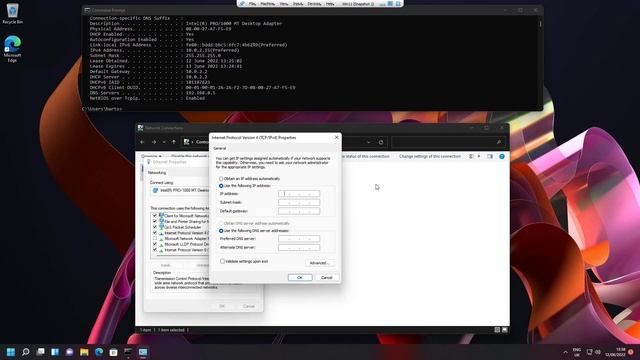Select 'Obtain an IP address automatically' radio button
This screenshot has height=360, width=640.
[221, 179]
